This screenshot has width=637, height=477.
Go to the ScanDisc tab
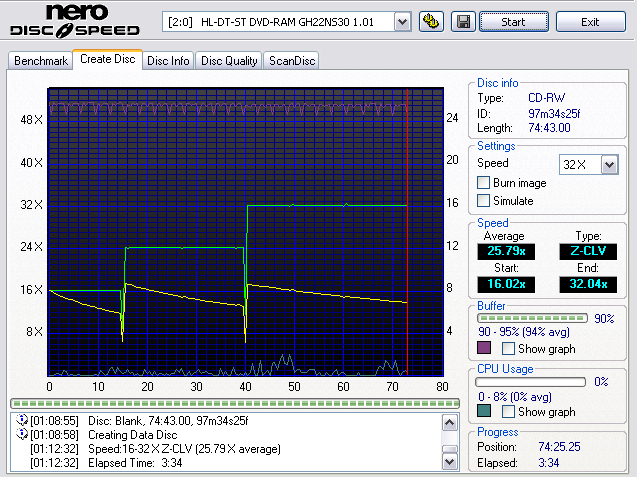tap(291, 61)
